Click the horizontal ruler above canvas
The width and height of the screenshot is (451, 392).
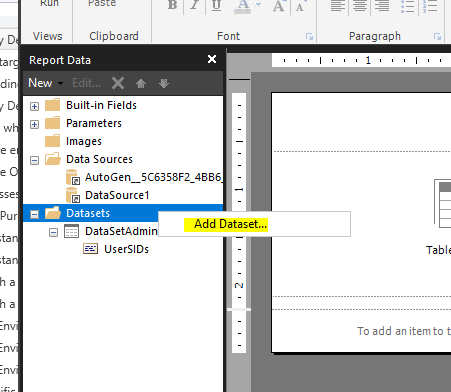(361, 60)
